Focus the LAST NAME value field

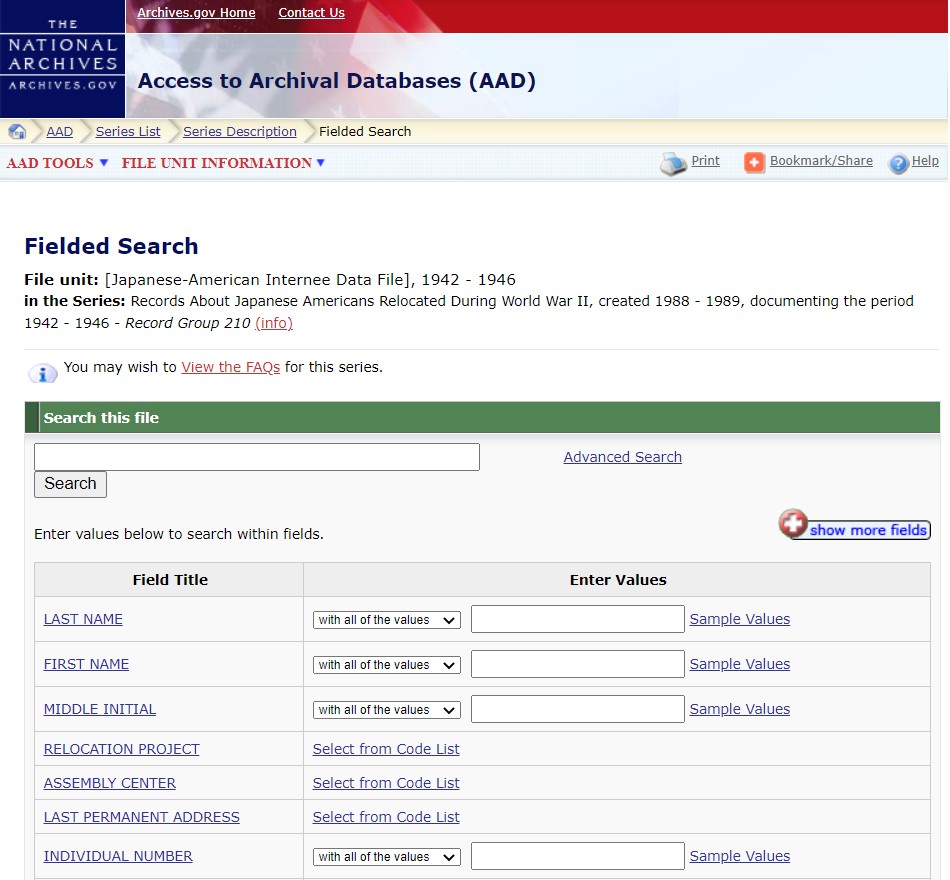[577, 620]
